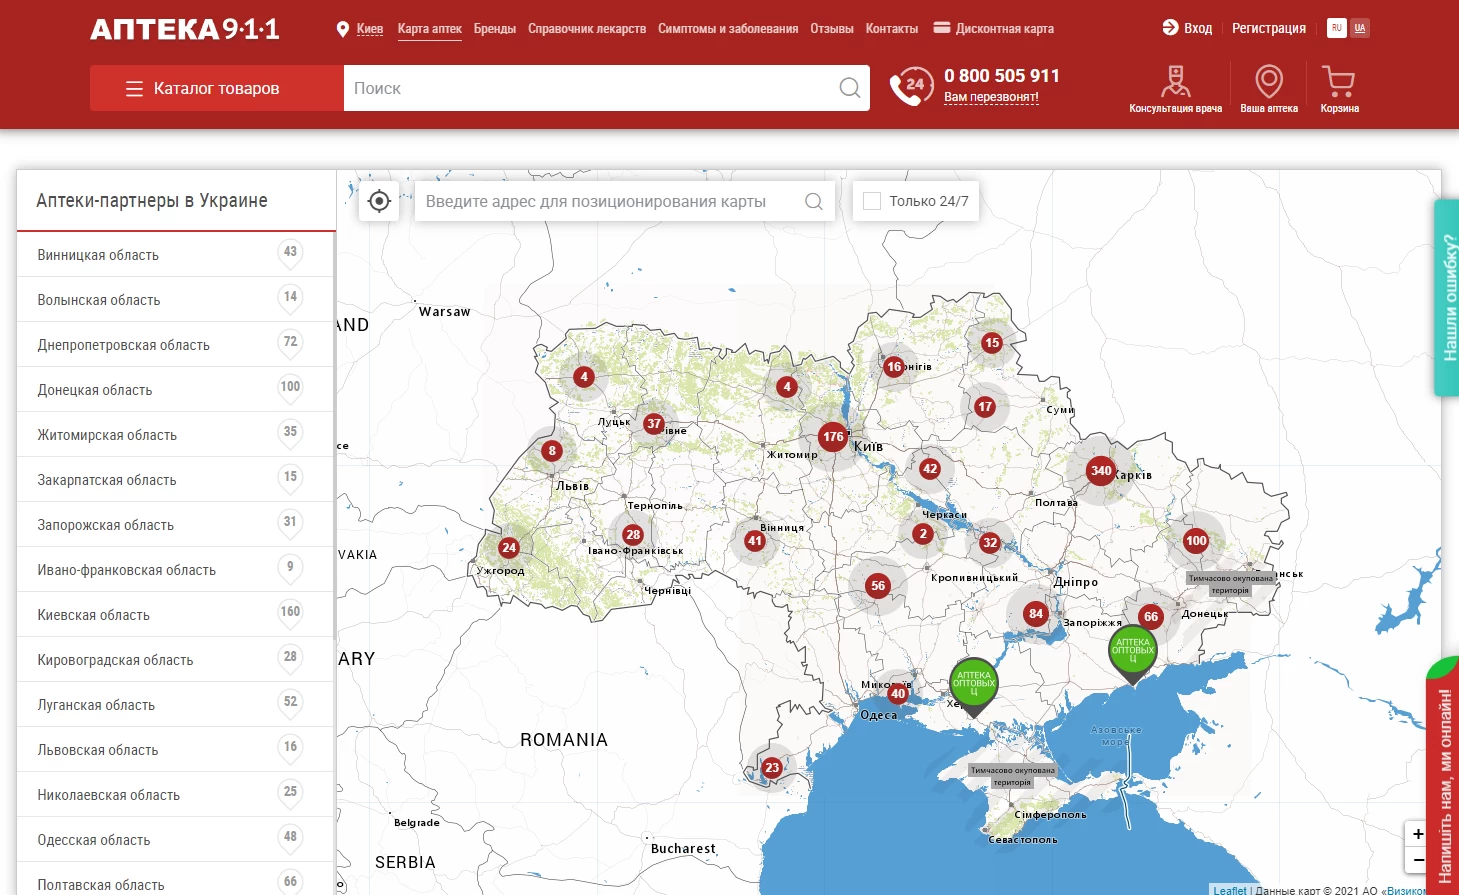Open the Нашли ошибку? side tab
This screenshot has width=1459, height=895.
(1447, 298)
